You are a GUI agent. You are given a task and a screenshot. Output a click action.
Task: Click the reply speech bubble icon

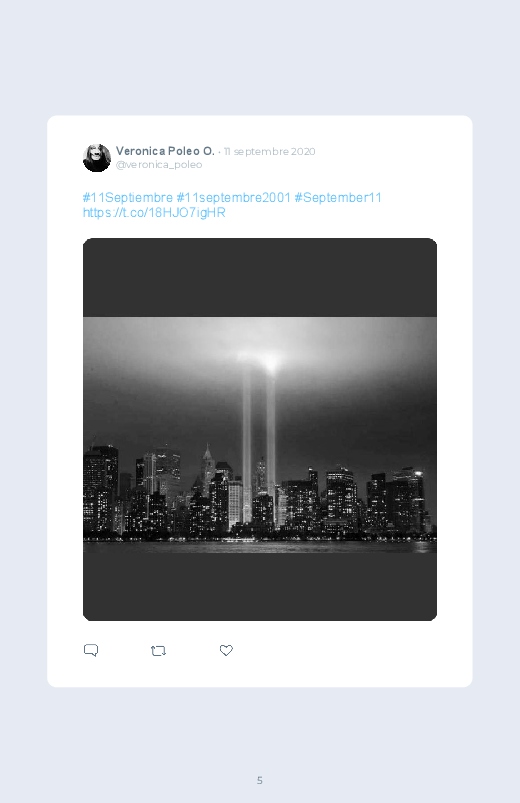pos(91,650)
